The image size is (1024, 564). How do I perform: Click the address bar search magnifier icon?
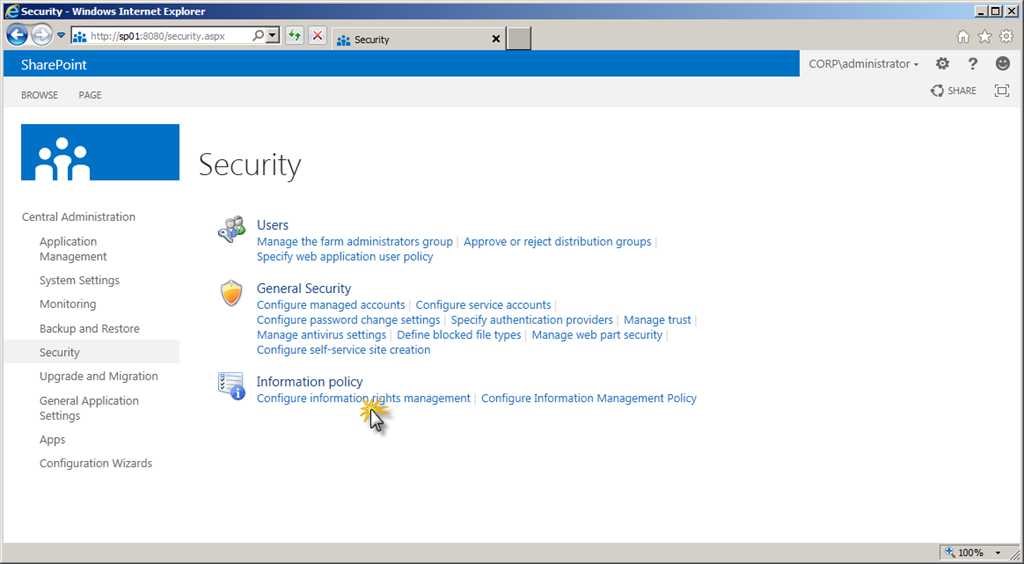pyautogui.click(x=259, y=36)
